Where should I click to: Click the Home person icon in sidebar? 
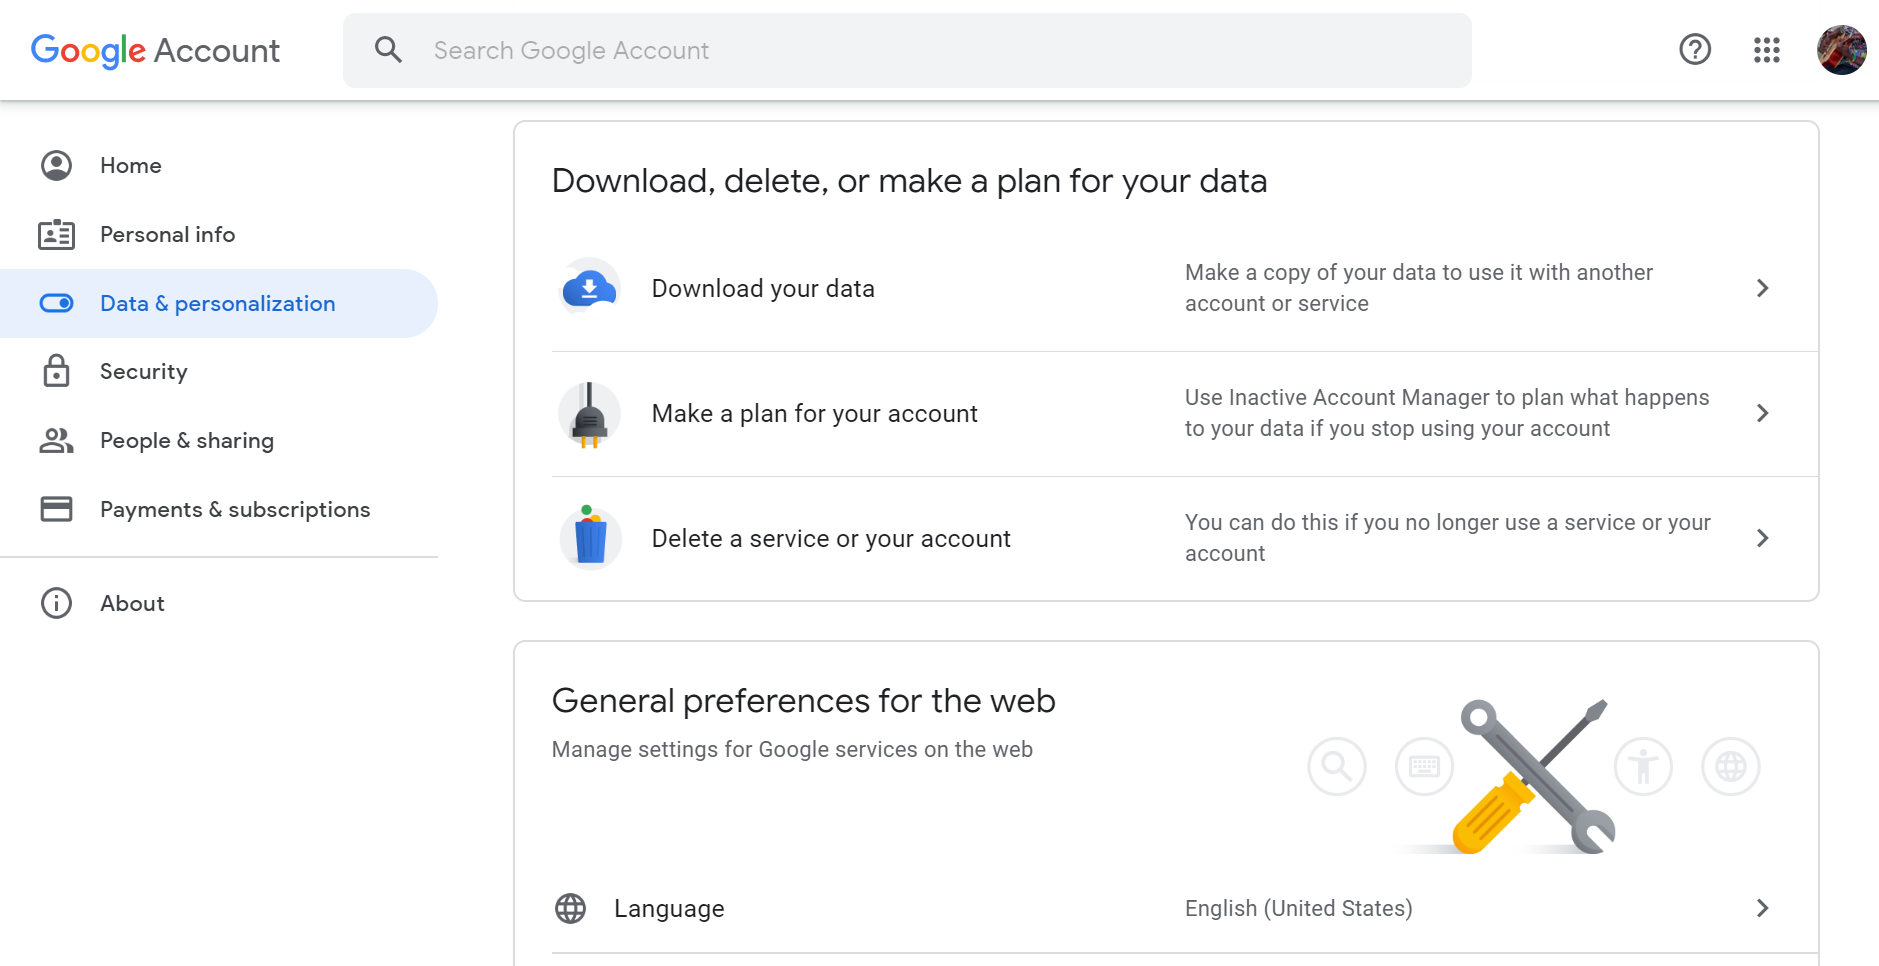click(56, 165)
